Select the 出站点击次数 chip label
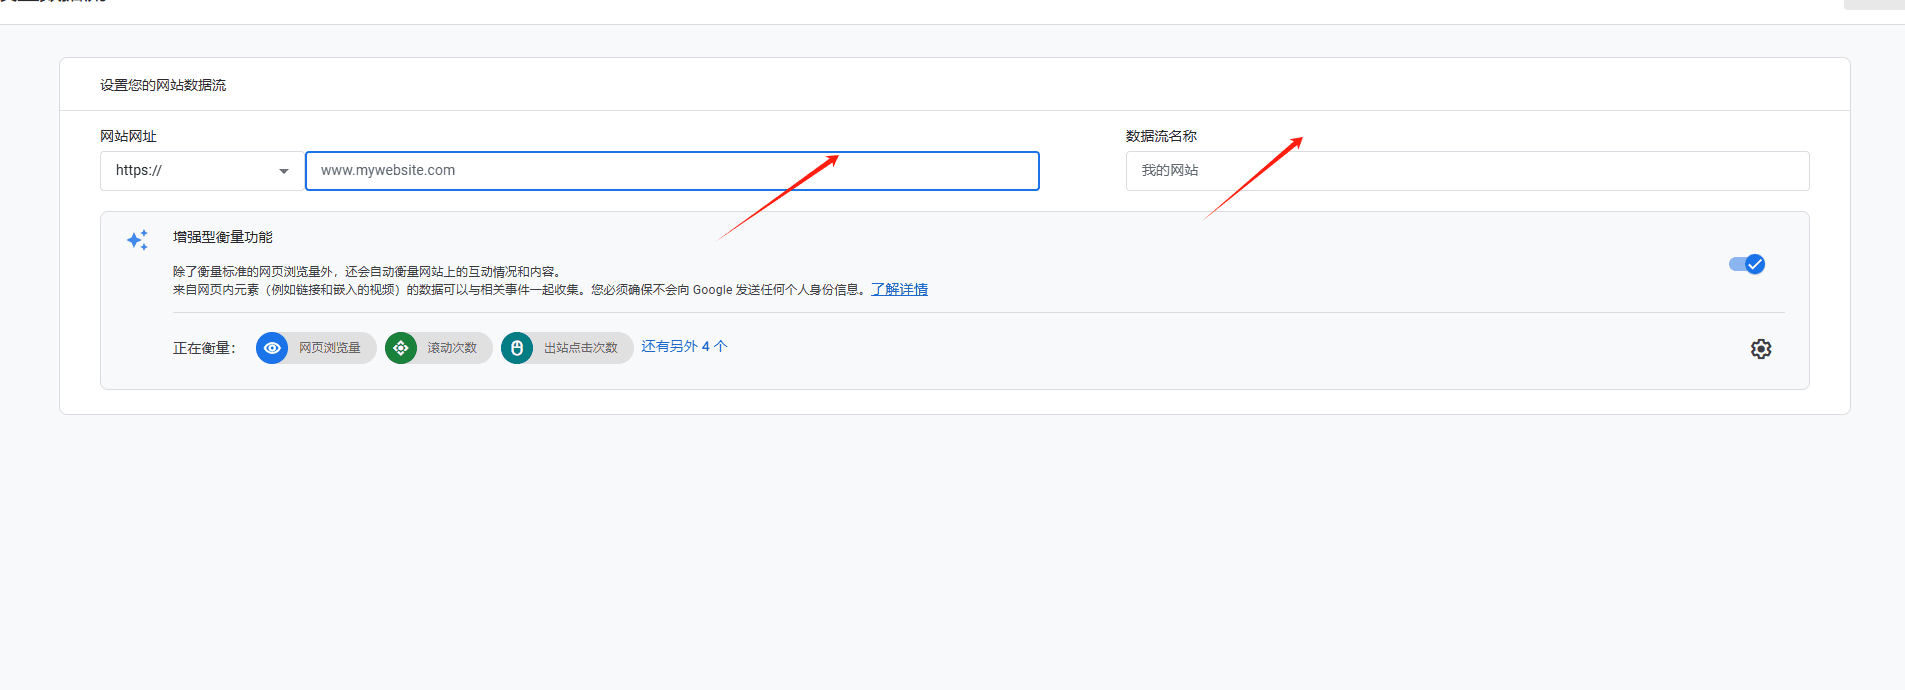This screenshot has width=1905, height=690. point(581,348)
